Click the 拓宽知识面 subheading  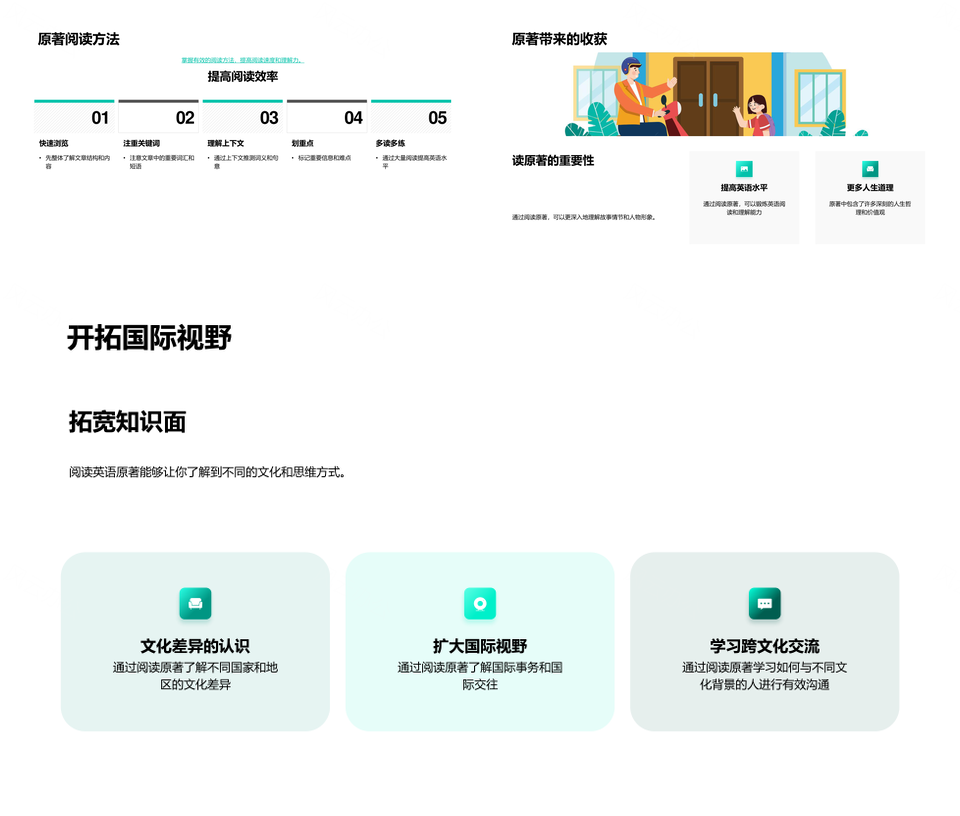coord(127,422)
